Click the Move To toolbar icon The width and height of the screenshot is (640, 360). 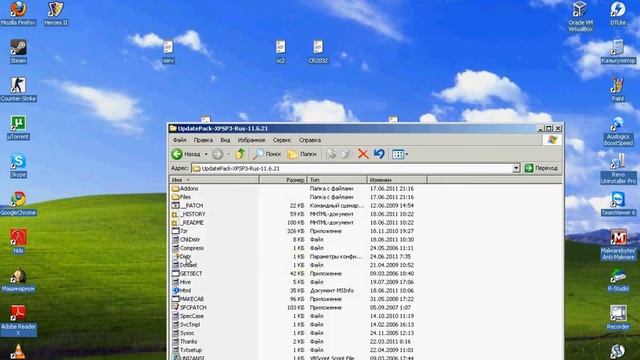pyautogui.click(x=331, y=154)
